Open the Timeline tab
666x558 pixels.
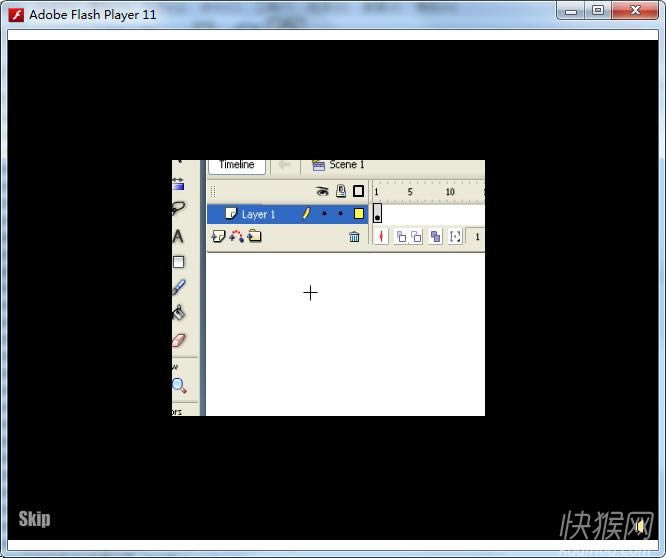pyautogui.click(x=237, y=165)
